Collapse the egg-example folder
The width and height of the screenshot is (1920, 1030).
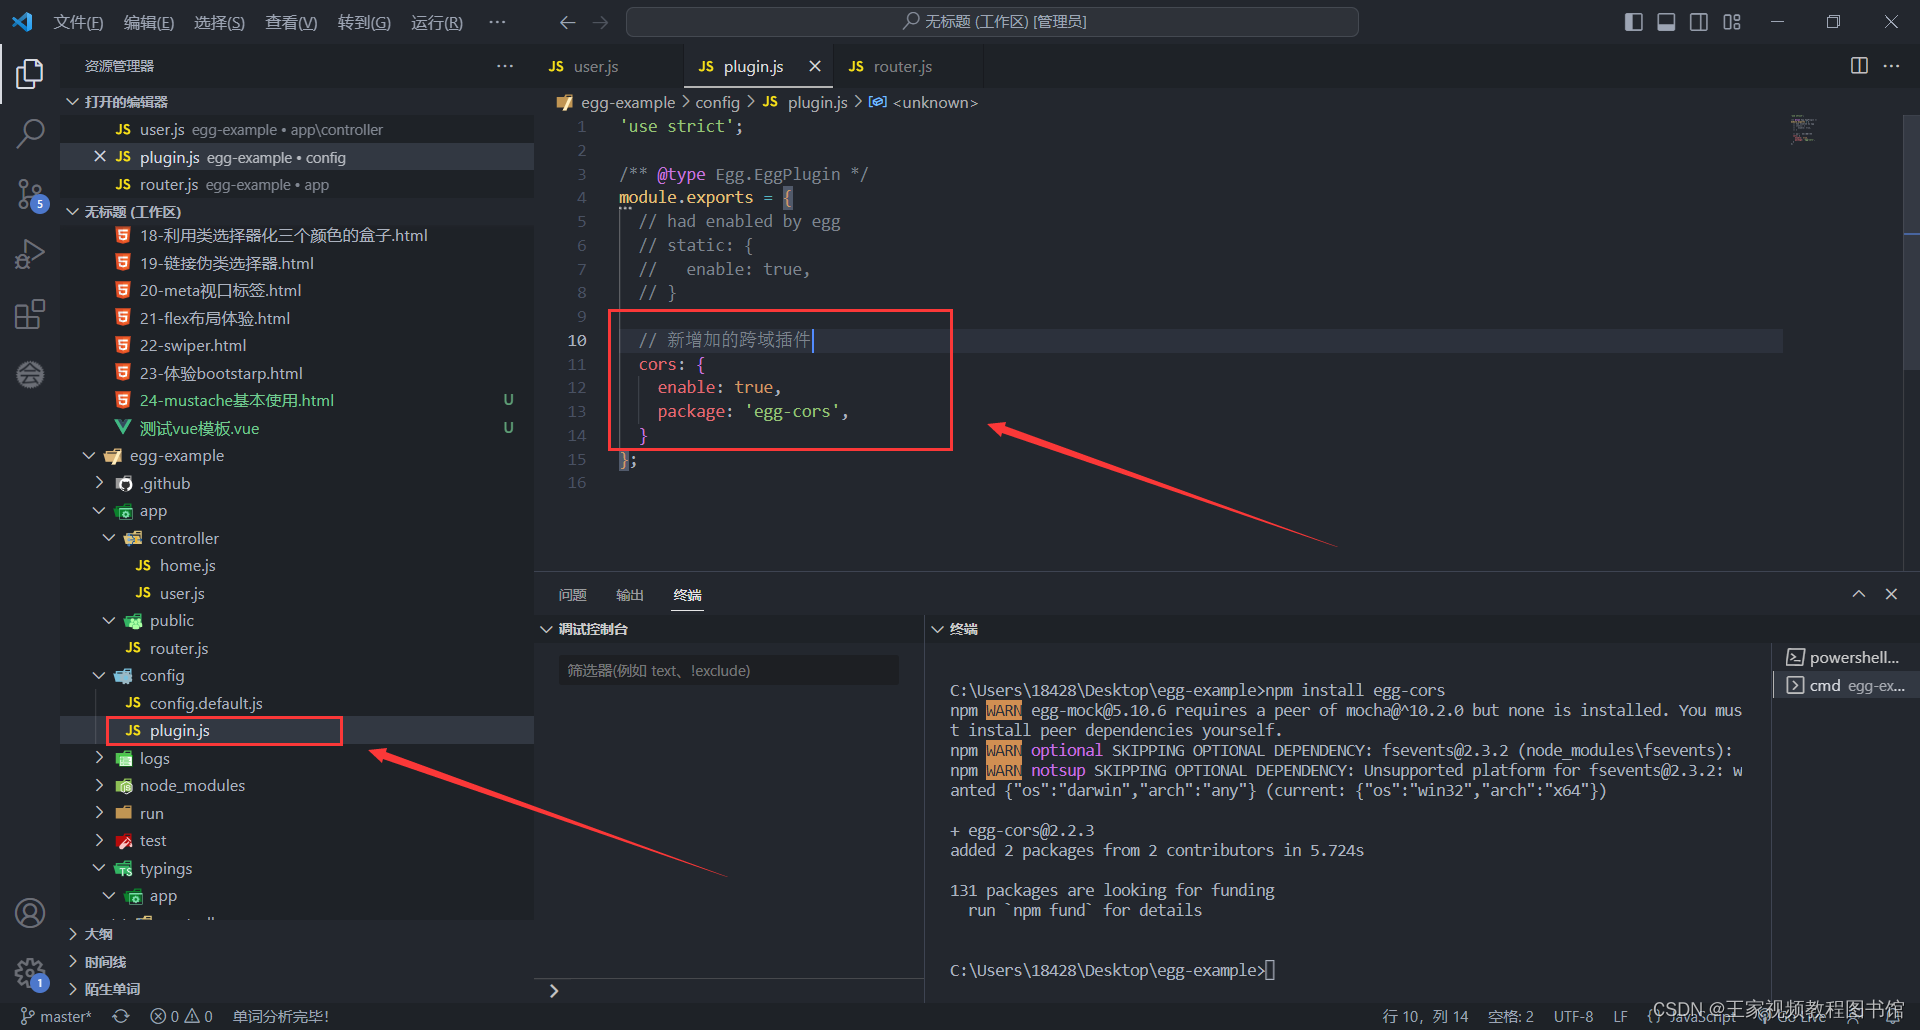(297, 456)
